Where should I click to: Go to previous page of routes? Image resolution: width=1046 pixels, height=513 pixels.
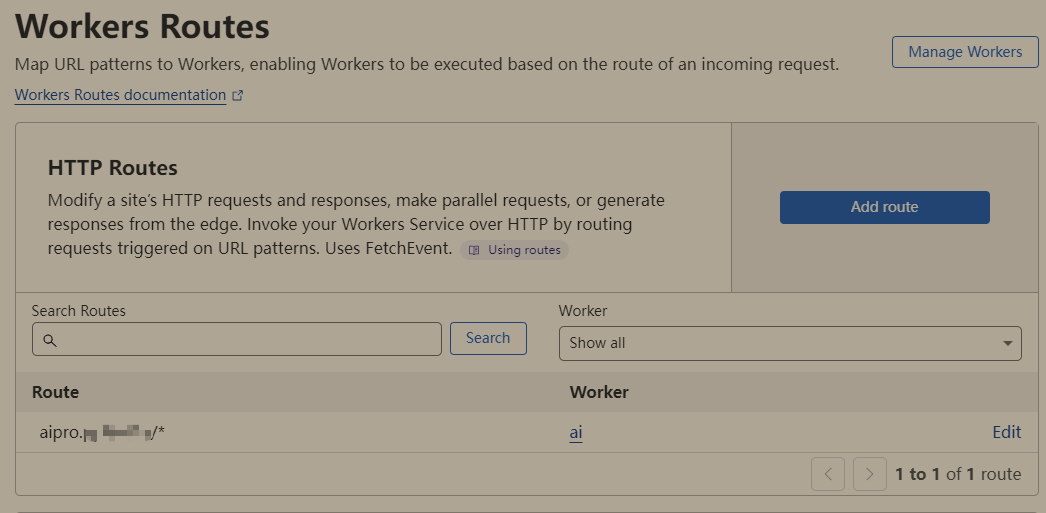coord(828,474)
